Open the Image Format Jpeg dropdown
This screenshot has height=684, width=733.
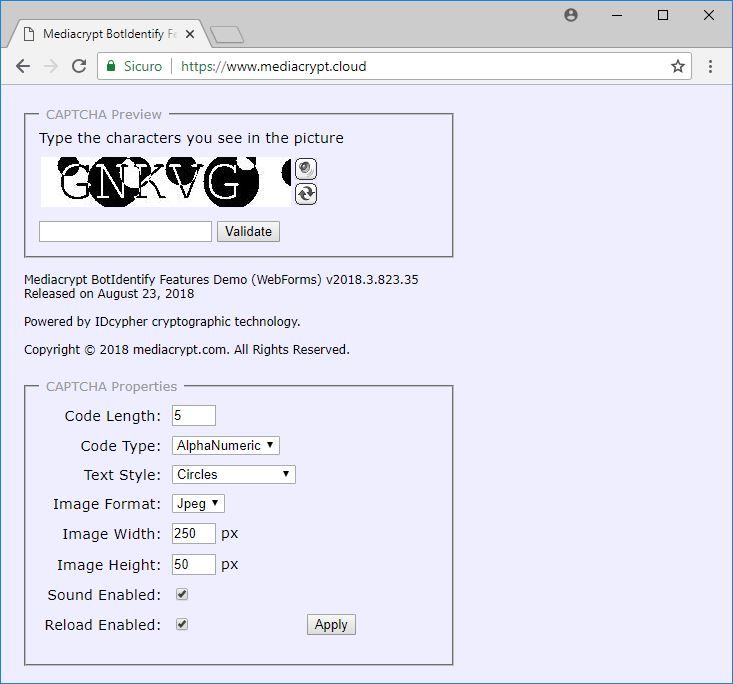point(198,504)
